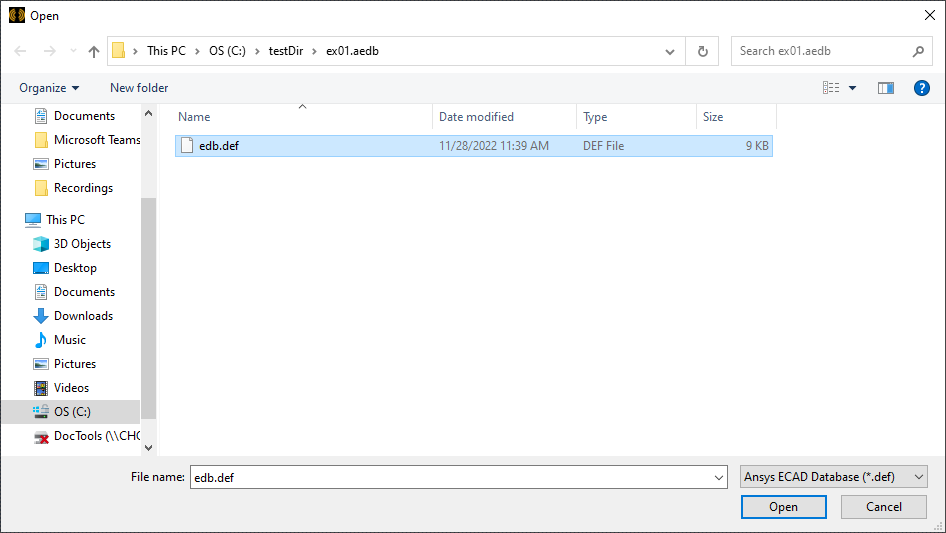Image resolution: width=946 pixels, height=533 pixels.
Task: Click the folder icon in address bar
Action: coord(119,51)
